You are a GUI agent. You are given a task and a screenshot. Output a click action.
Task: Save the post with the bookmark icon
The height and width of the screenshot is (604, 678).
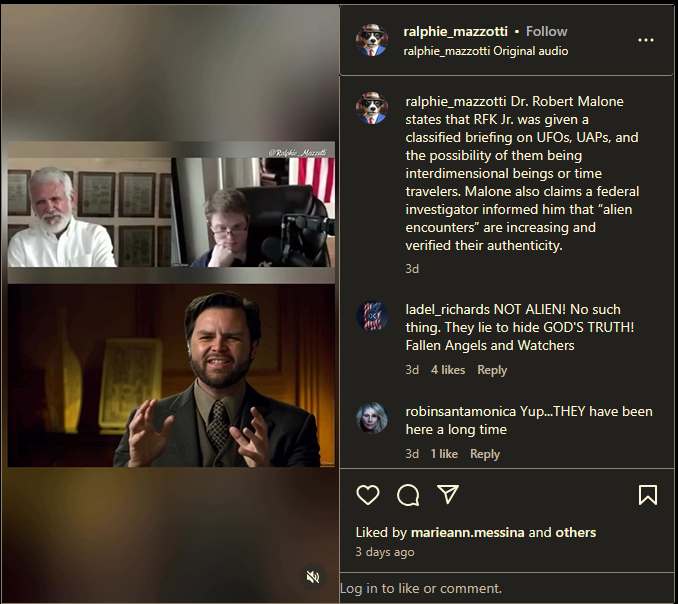coord(648,495)
